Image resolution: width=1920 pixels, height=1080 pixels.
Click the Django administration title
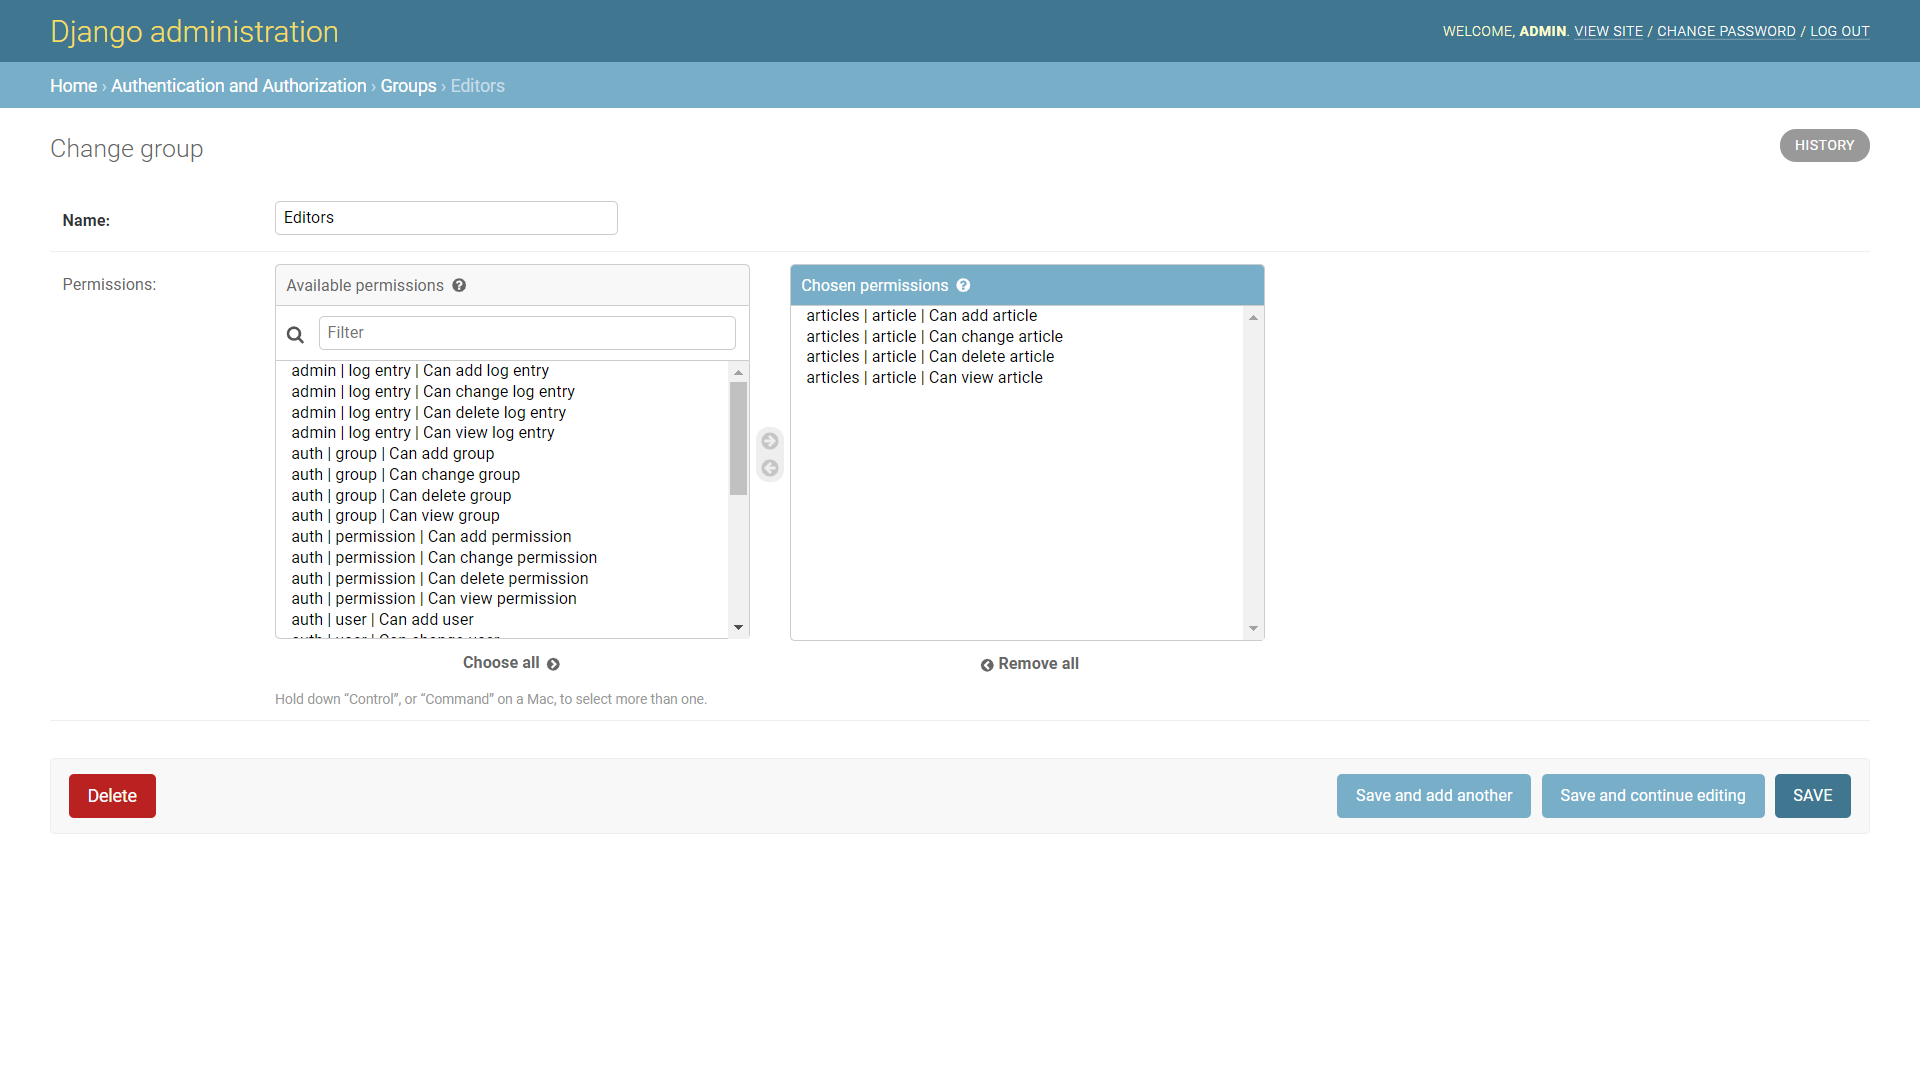194,31
